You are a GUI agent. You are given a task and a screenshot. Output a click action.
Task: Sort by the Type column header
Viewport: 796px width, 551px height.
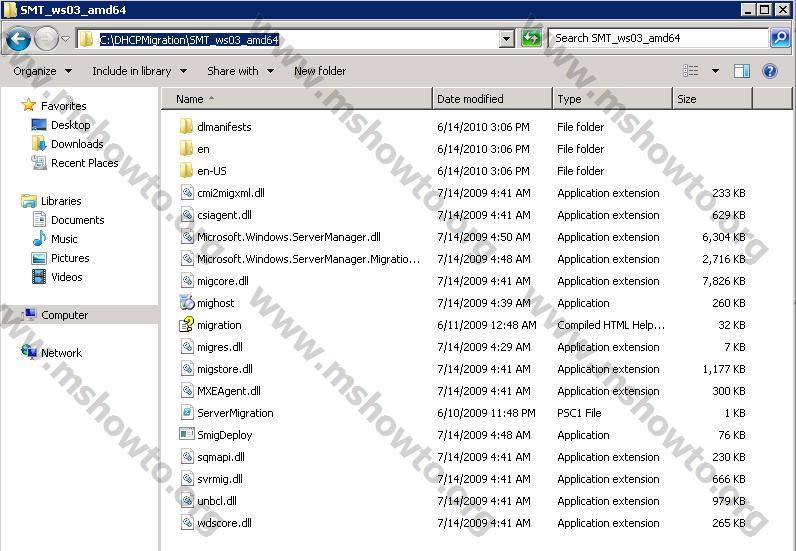[612, 99]
